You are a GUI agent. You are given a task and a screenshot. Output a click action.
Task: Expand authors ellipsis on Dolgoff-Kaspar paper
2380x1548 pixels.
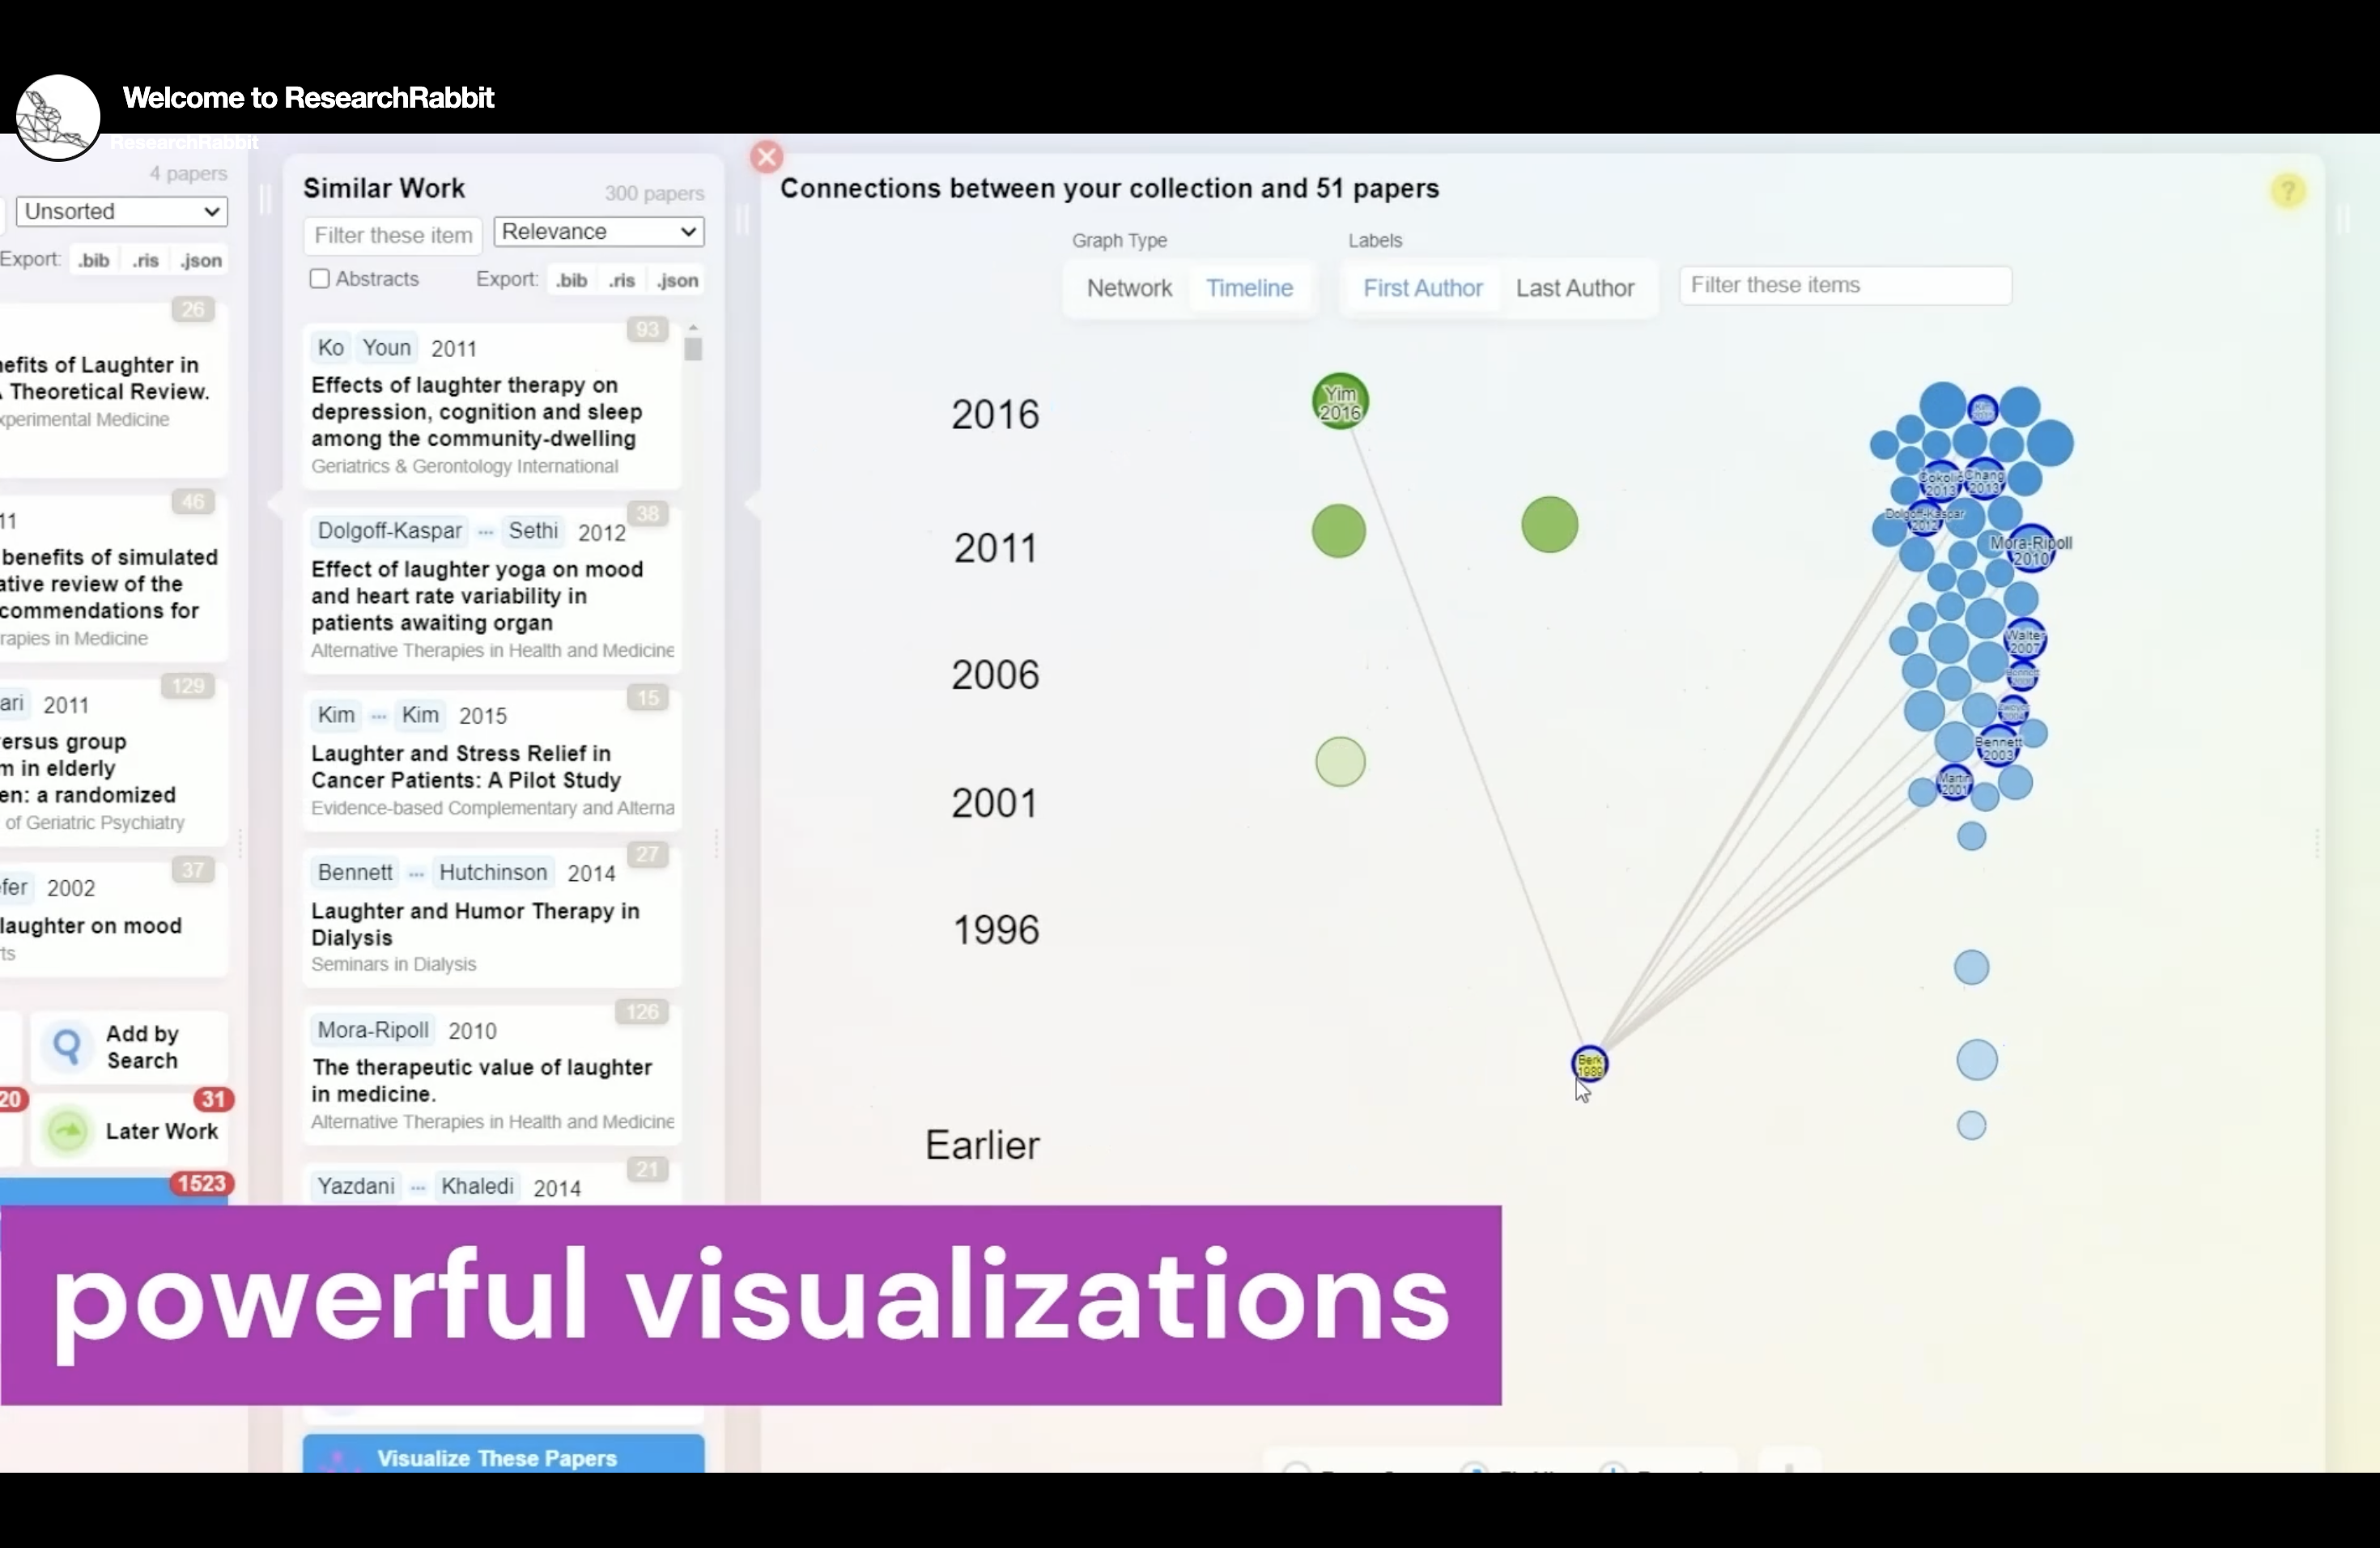coord(486,532)
